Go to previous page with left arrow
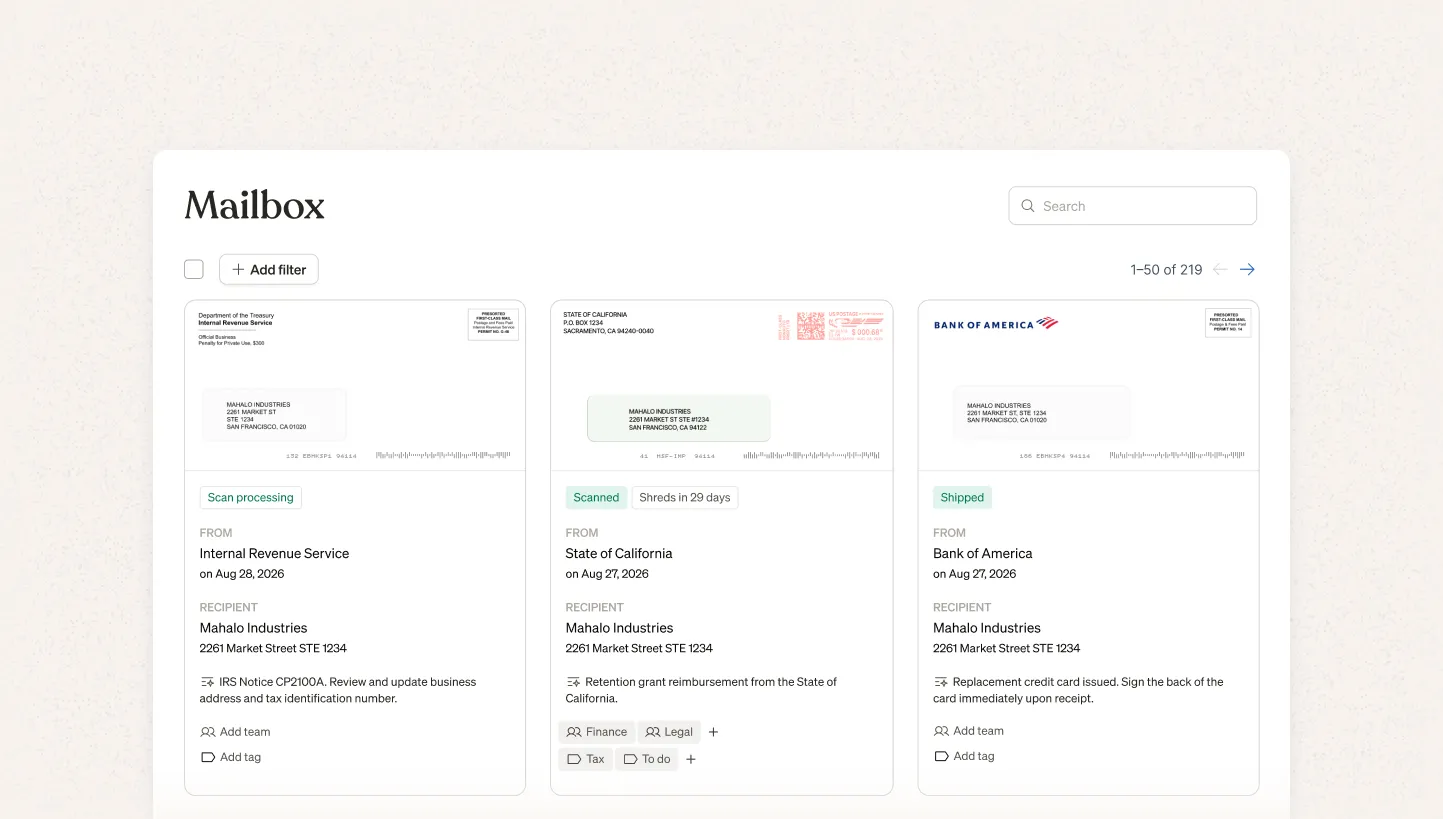1443x819 pixels. click(x=1220, y=269)
